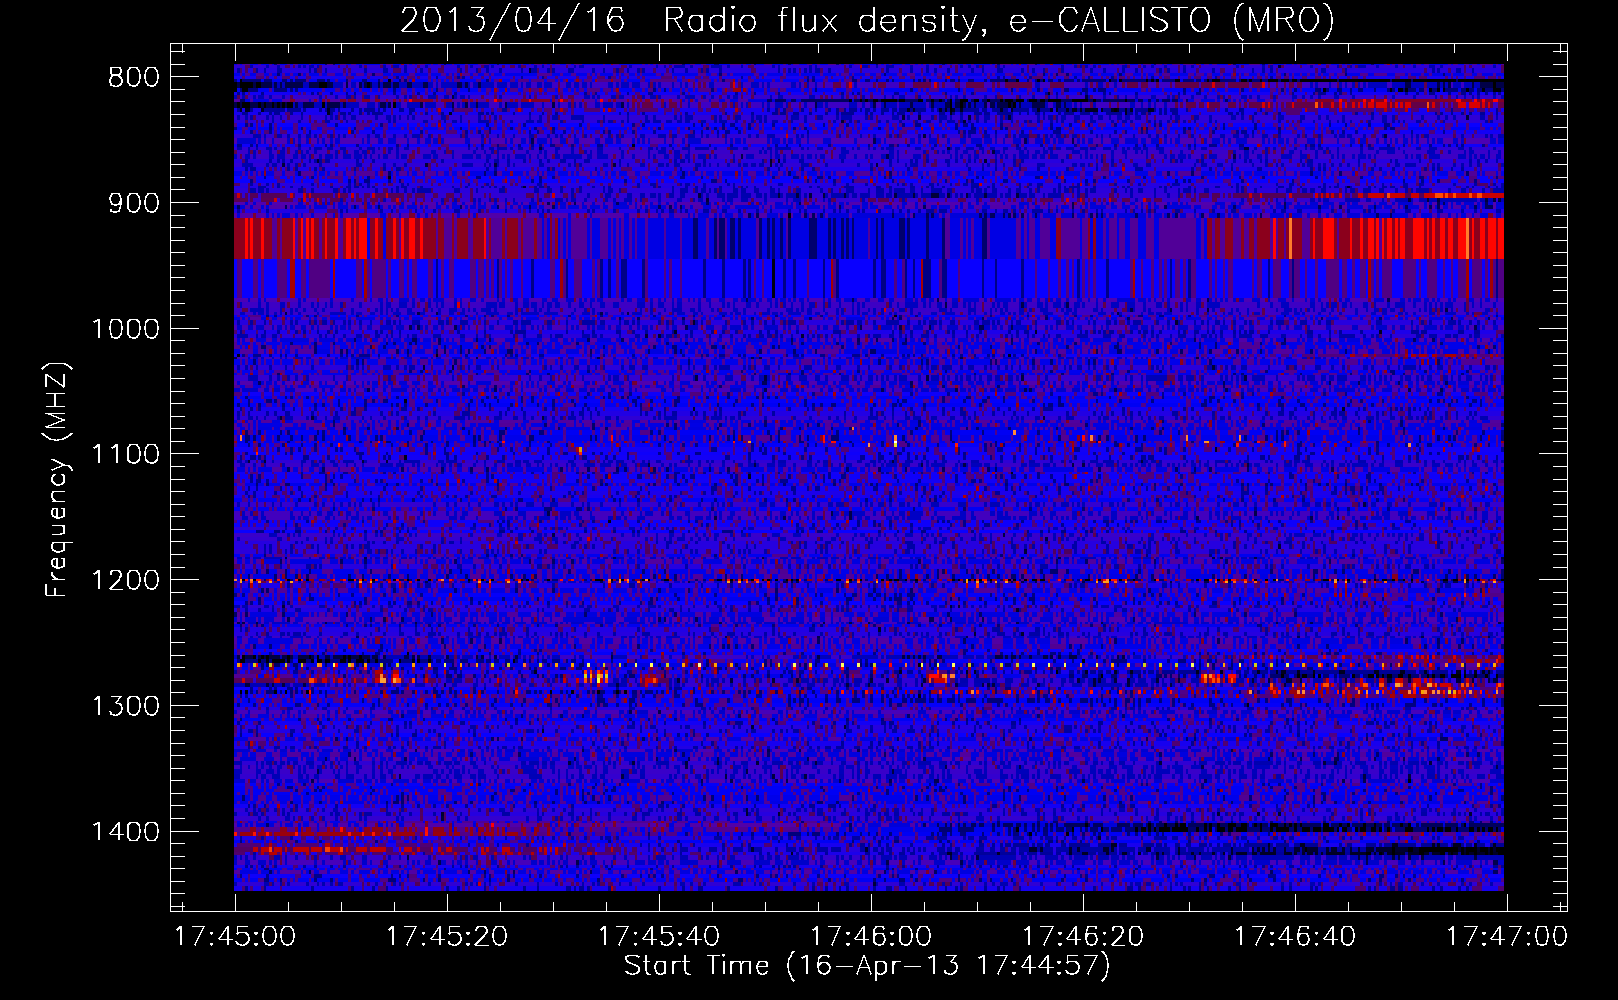Select the 1000 frequency tick label
Viewport: 1618px width, 1000px height.
(x=125, y=329)
